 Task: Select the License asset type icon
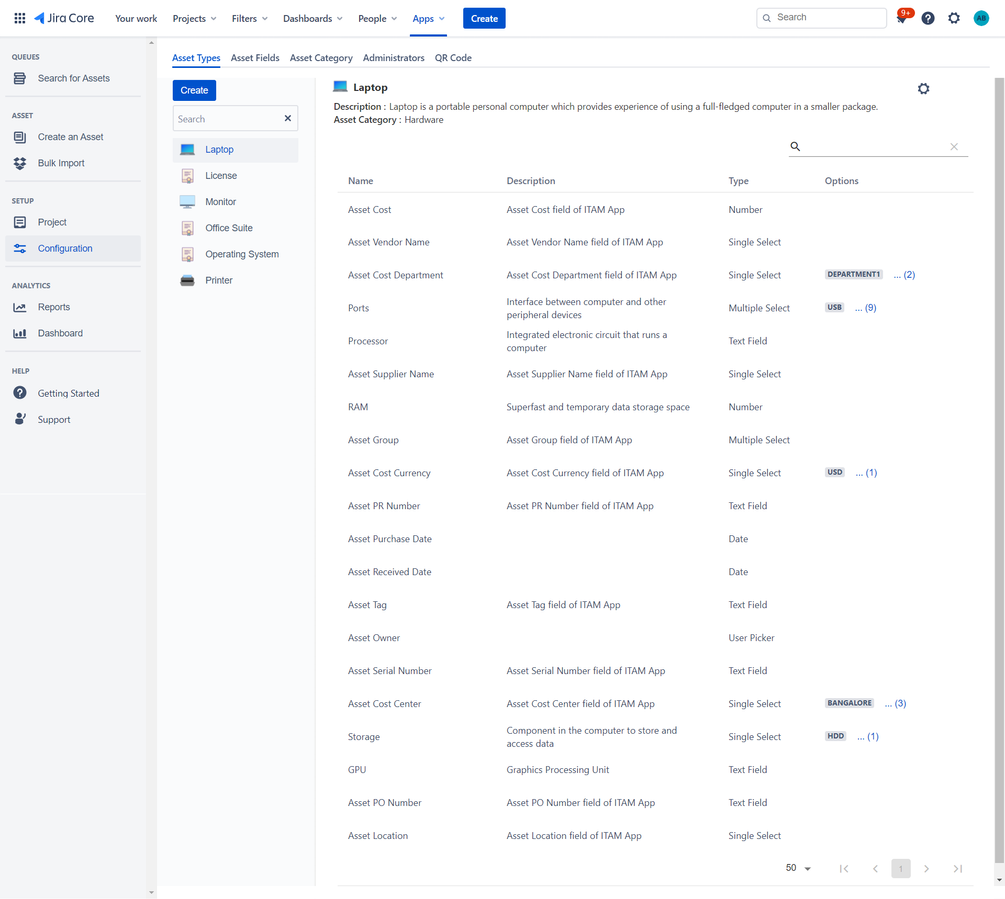click(x=187, y=176)
